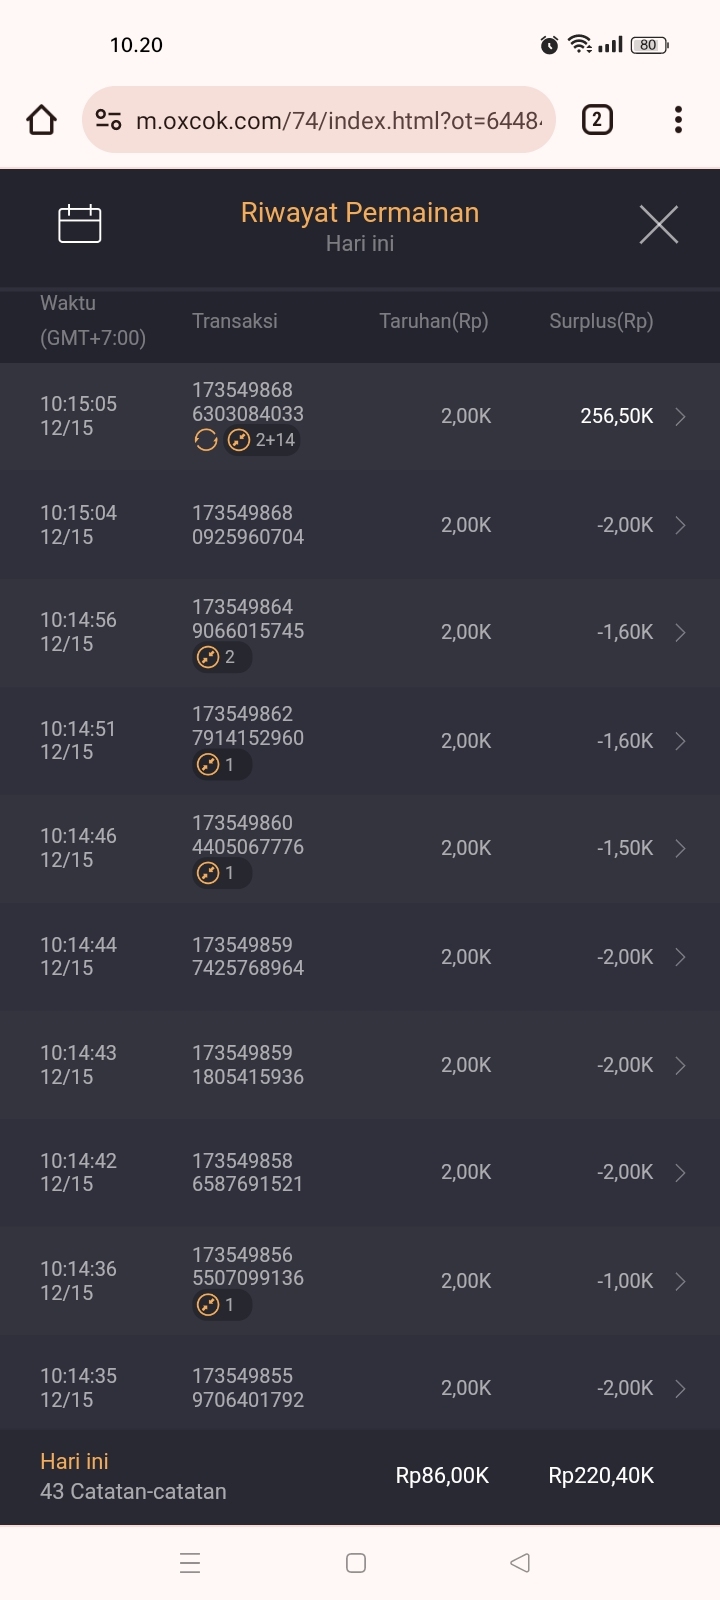The height and width of the screenshot is (1600, 720).
Task: Tap the browser home icon
Action: tap(41, 120)
